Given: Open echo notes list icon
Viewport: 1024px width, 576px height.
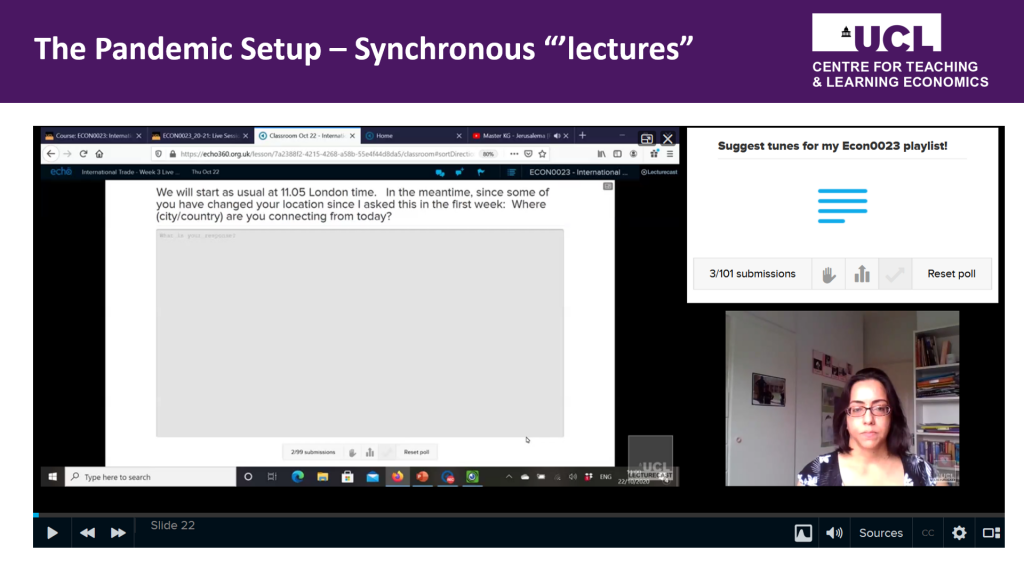Looking at the screenshot, I should point(511,172).
